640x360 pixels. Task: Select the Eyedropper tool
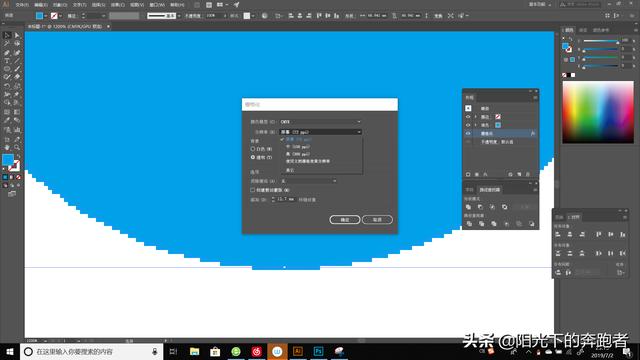[7, 120]
